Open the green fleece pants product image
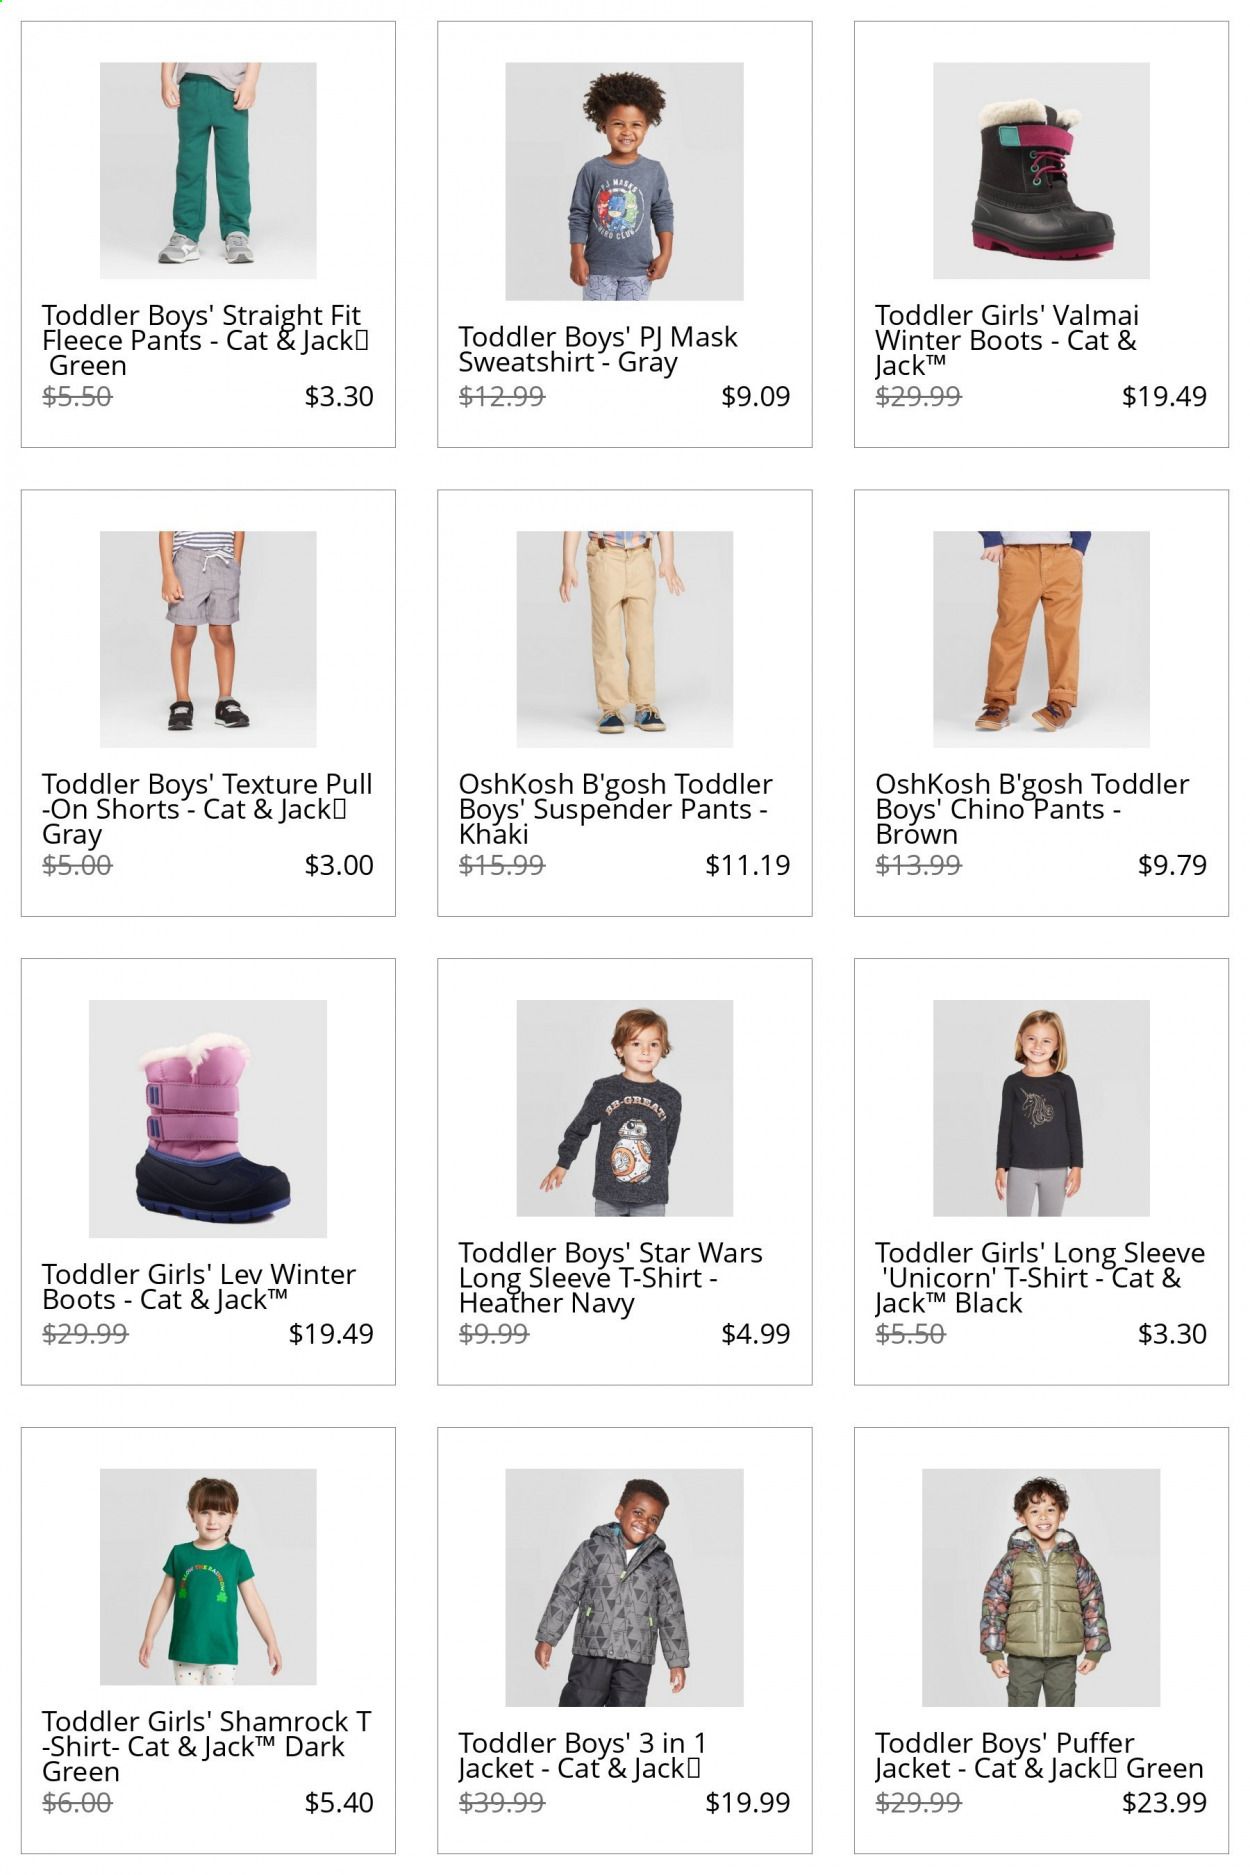This screenshot has width=1250, height=1875. tap(208, 170)
